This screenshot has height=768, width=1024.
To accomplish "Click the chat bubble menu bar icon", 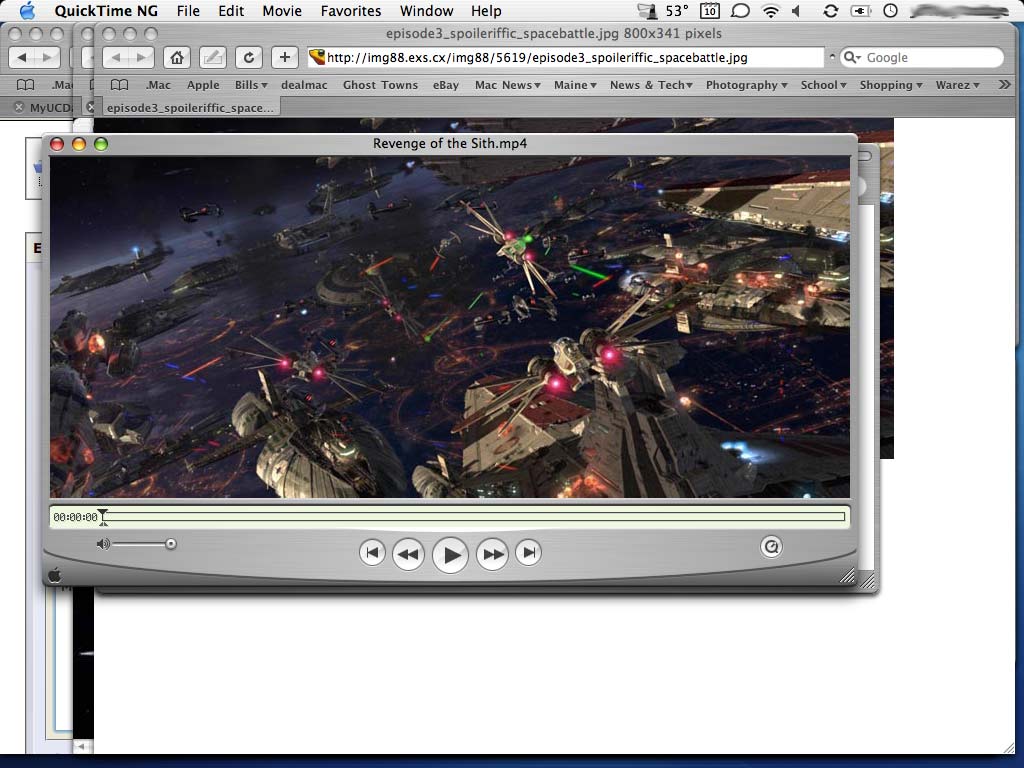I will click(740, 10).
